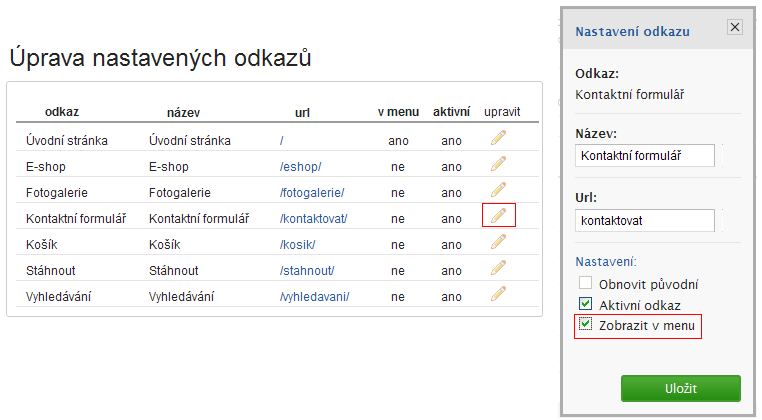
Task: Open the /eshop/ url link
Action: tap(301, 167)
